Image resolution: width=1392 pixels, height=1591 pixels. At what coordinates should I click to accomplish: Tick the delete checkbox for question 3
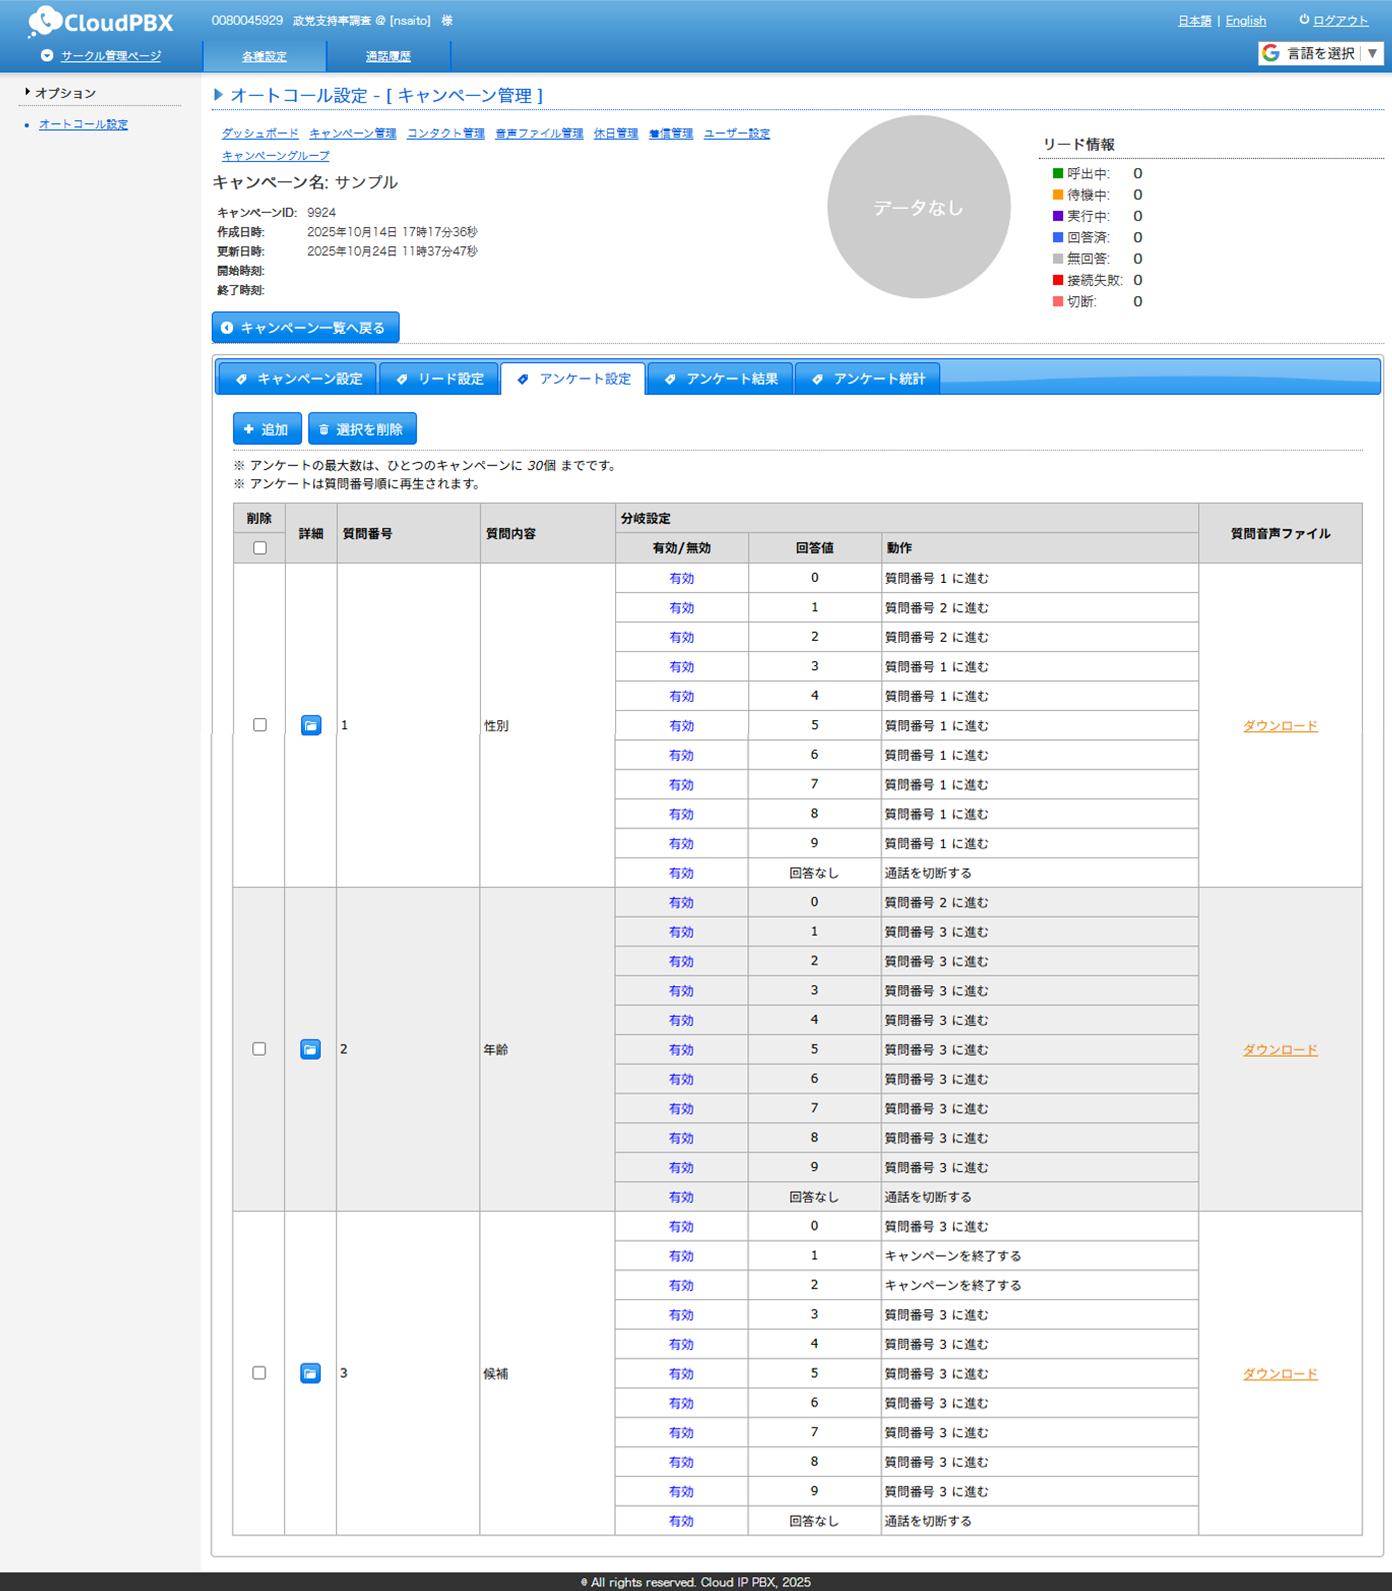coord(259,1373)
